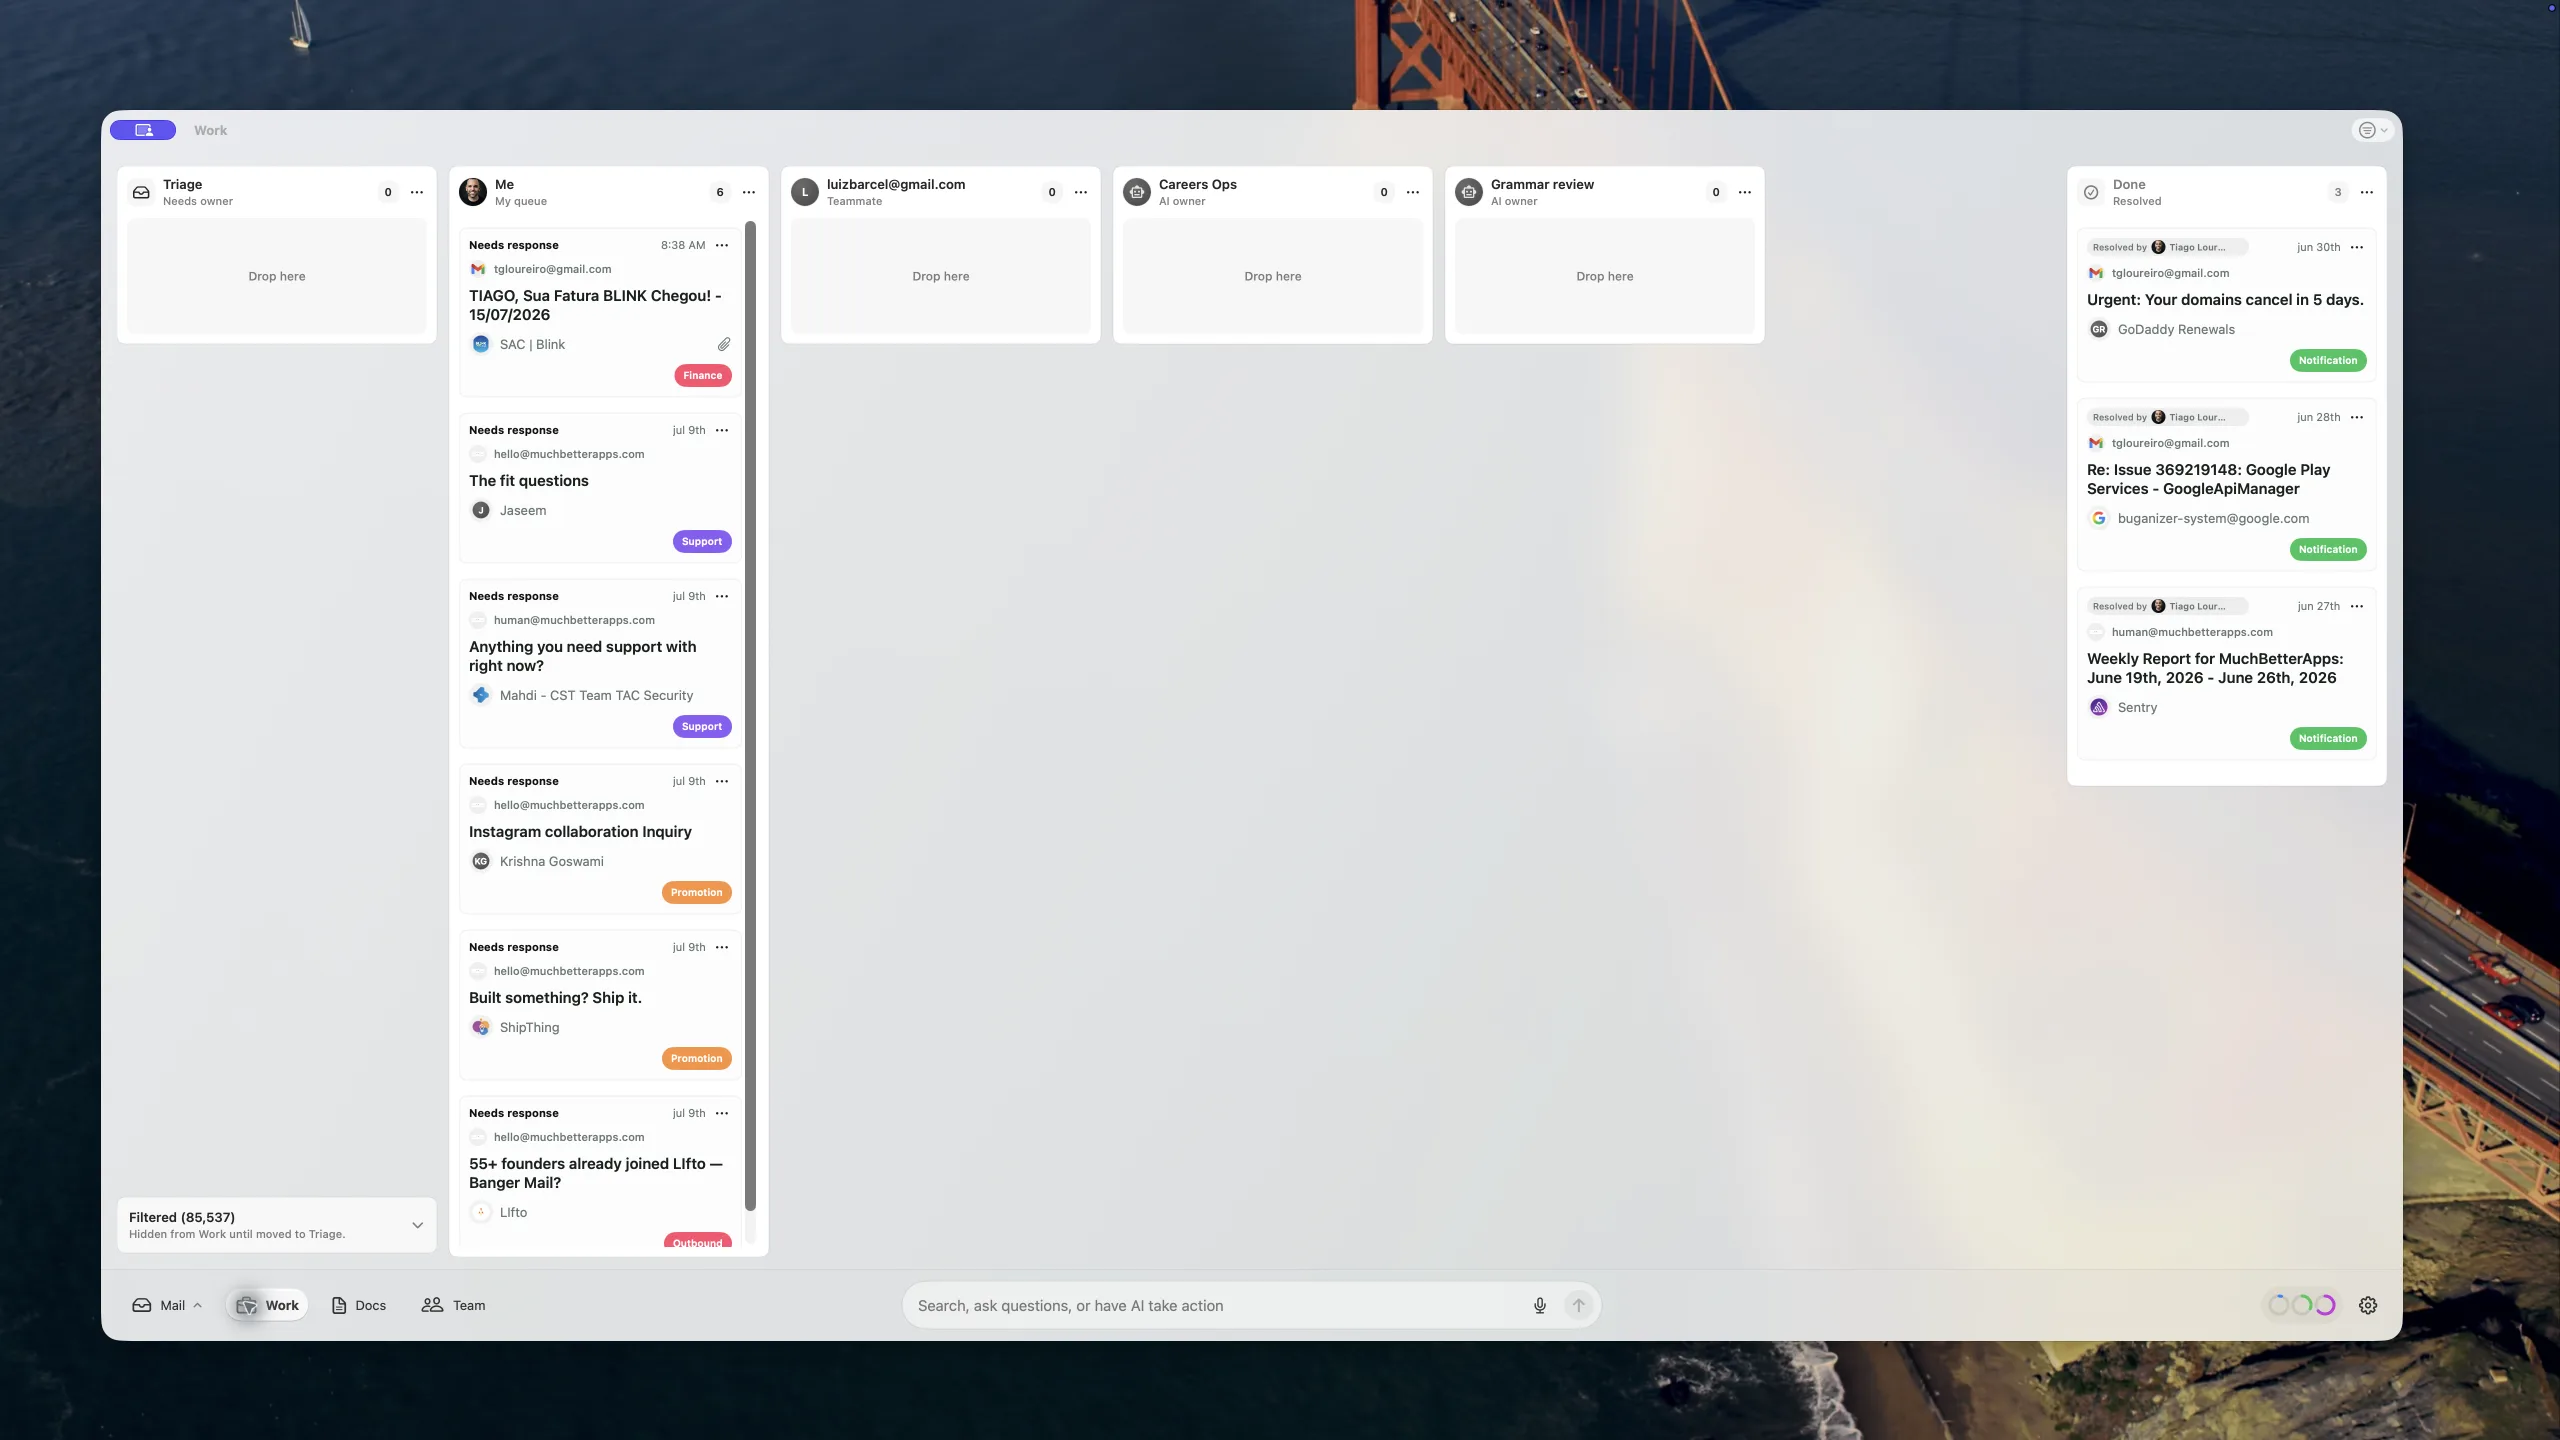2560x1440 pixels.
Task: Open the Triage column options menu
Action: click(417, 192)
